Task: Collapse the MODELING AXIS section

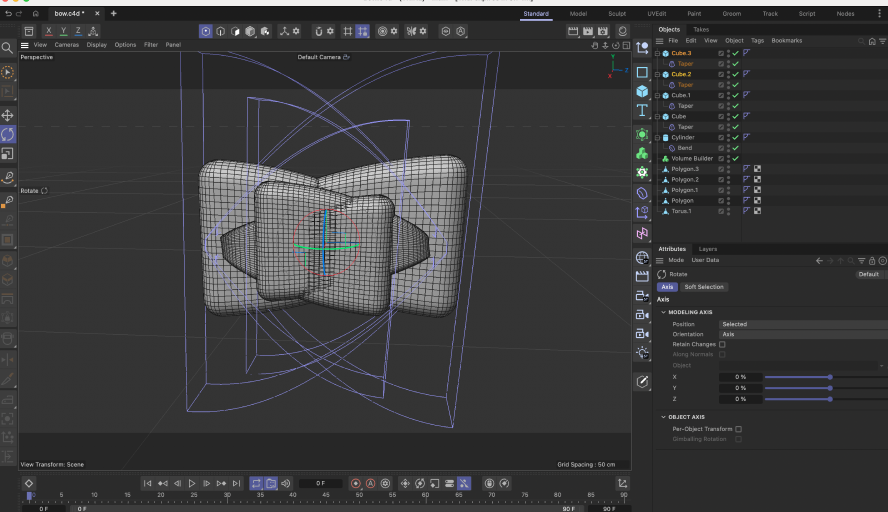Action: click(x=662, y=312)
